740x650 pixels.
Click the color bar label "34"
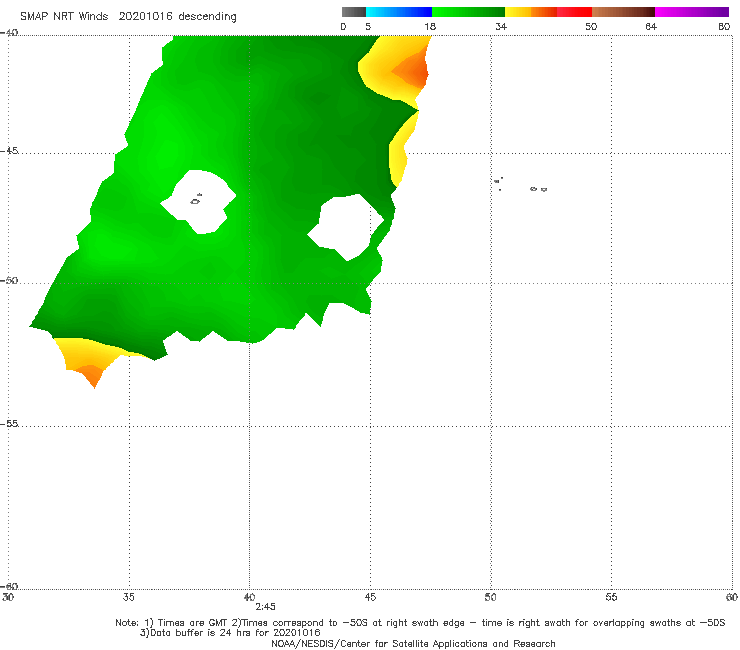click(501, 26)
